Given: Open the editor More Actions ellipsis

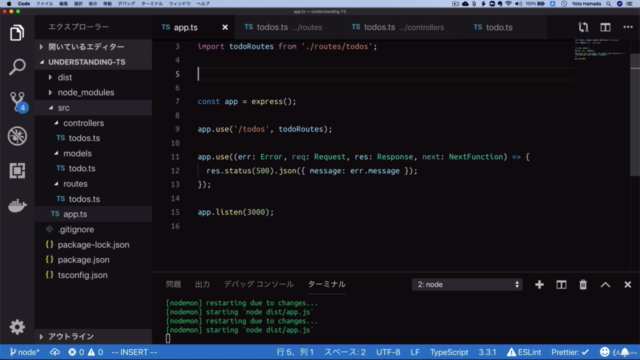Looking at the screenshot, I should click(x=628, y=27).
